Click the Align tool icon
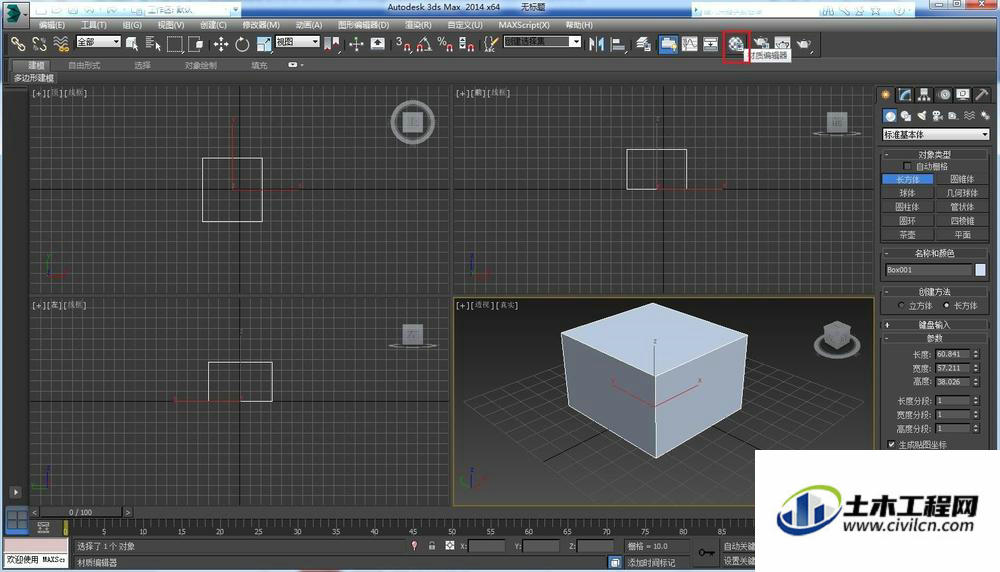Screen dimensions: 1000x572 point(618,44)
